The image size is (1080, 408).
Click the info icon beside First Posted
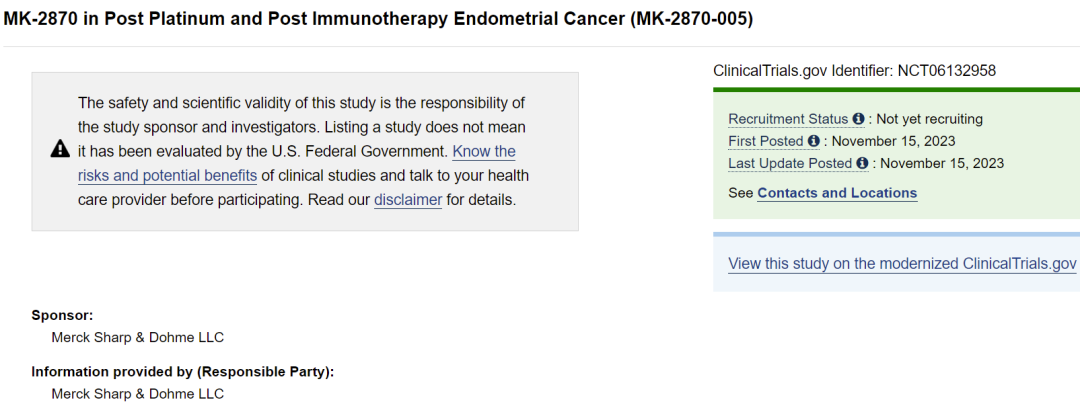tap(813, 141)
